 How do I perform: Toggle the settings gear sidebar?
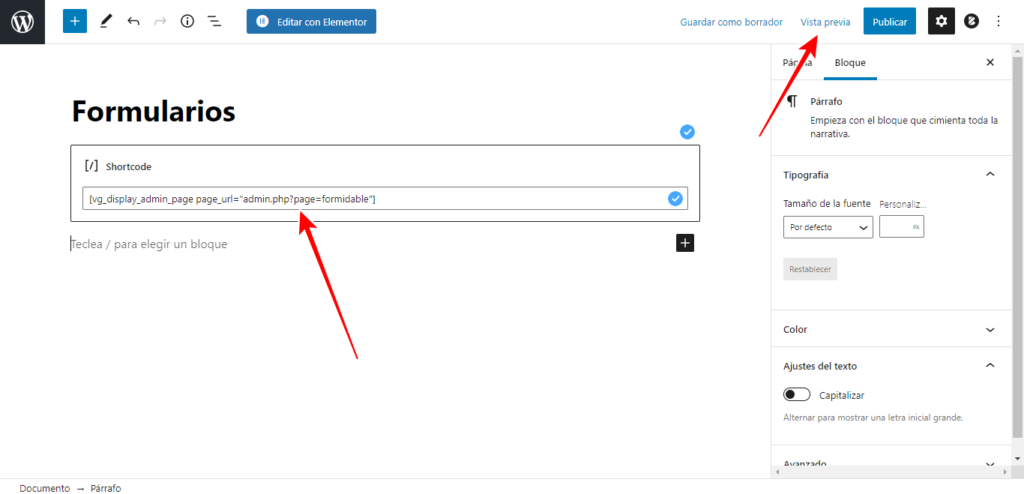pos(941,21)
